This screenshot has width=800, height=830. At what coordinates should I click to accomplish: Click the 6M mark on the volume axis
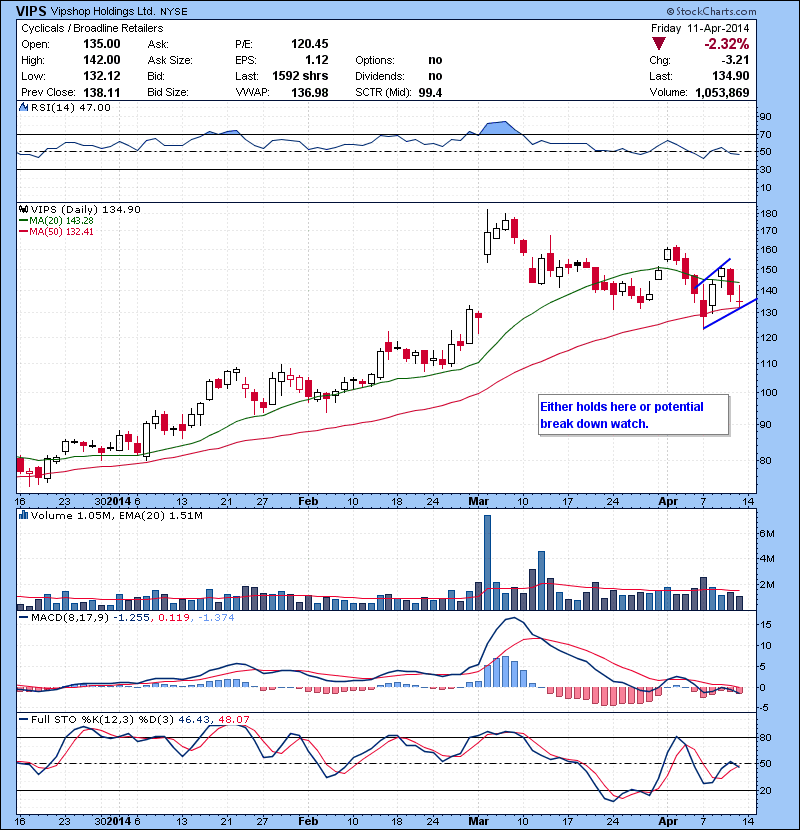pos(767,534)
